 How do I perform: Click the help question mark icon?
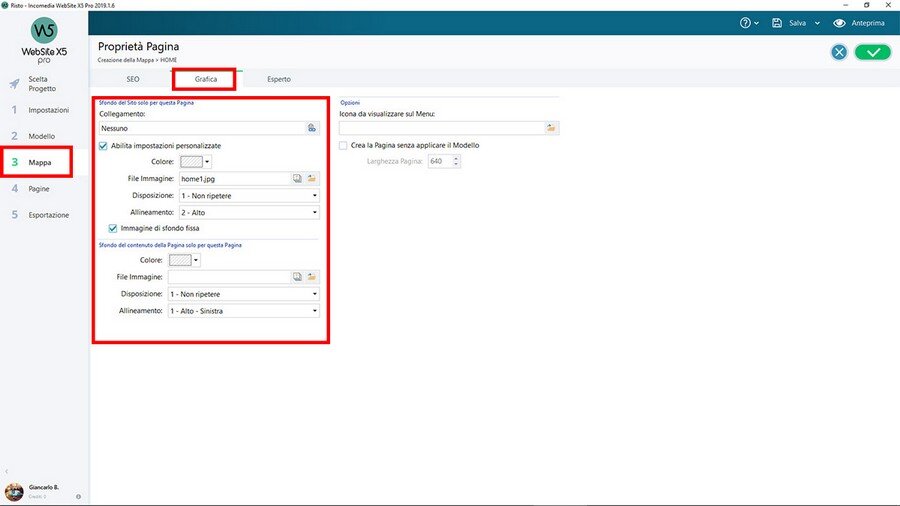745,22
